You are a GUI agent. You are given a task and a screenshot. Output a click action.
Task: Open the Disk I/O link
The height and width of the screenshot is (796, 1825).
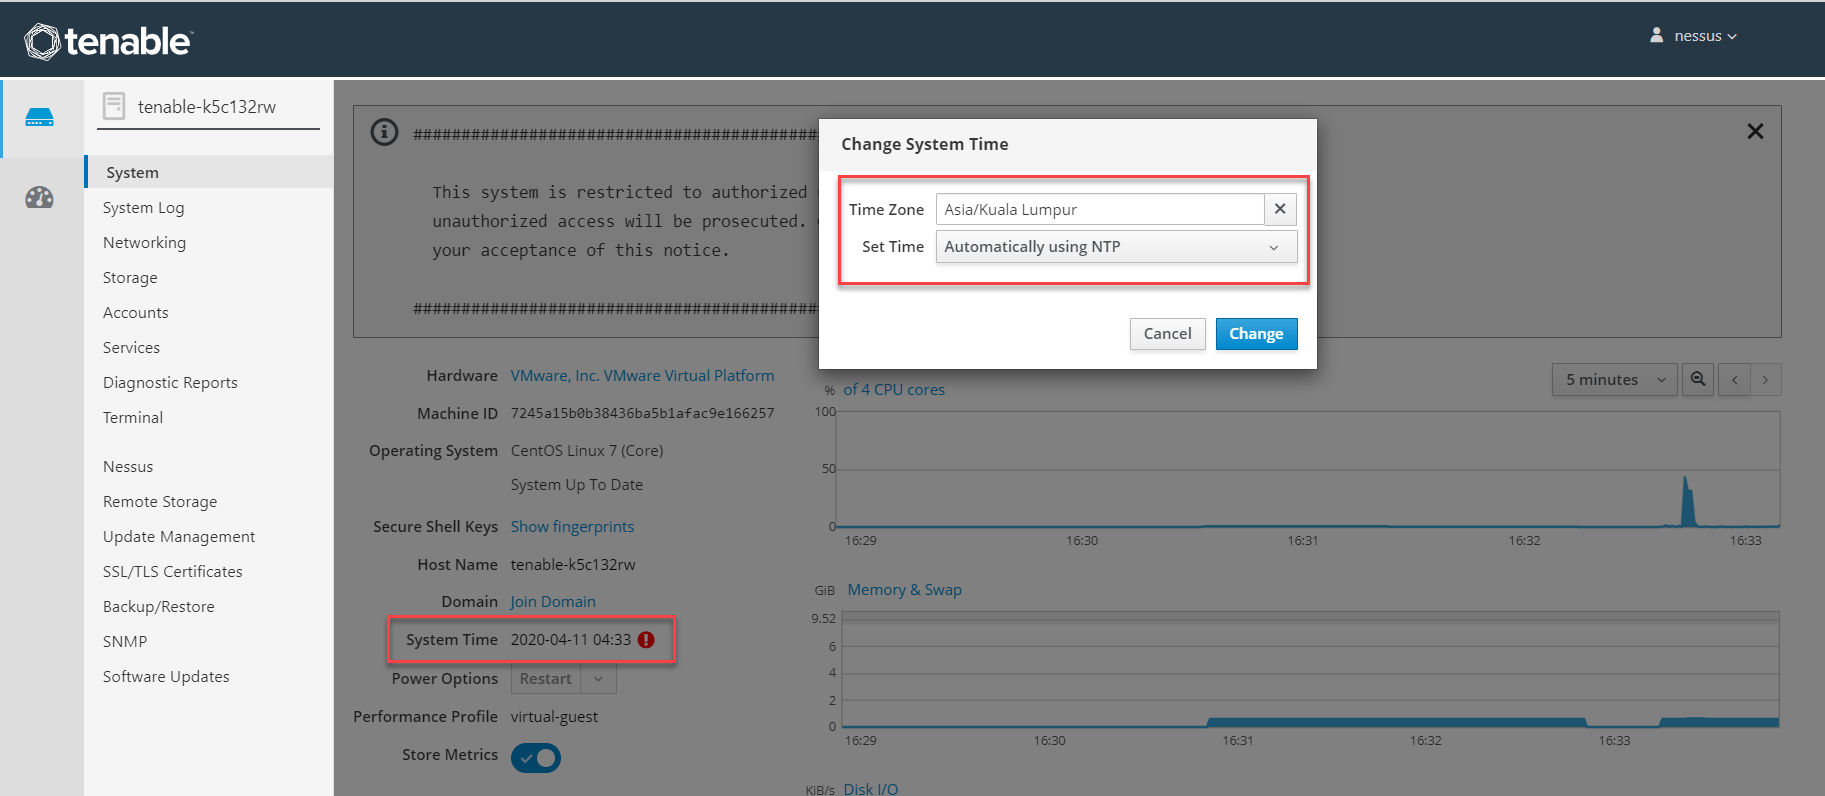[870, 788]
